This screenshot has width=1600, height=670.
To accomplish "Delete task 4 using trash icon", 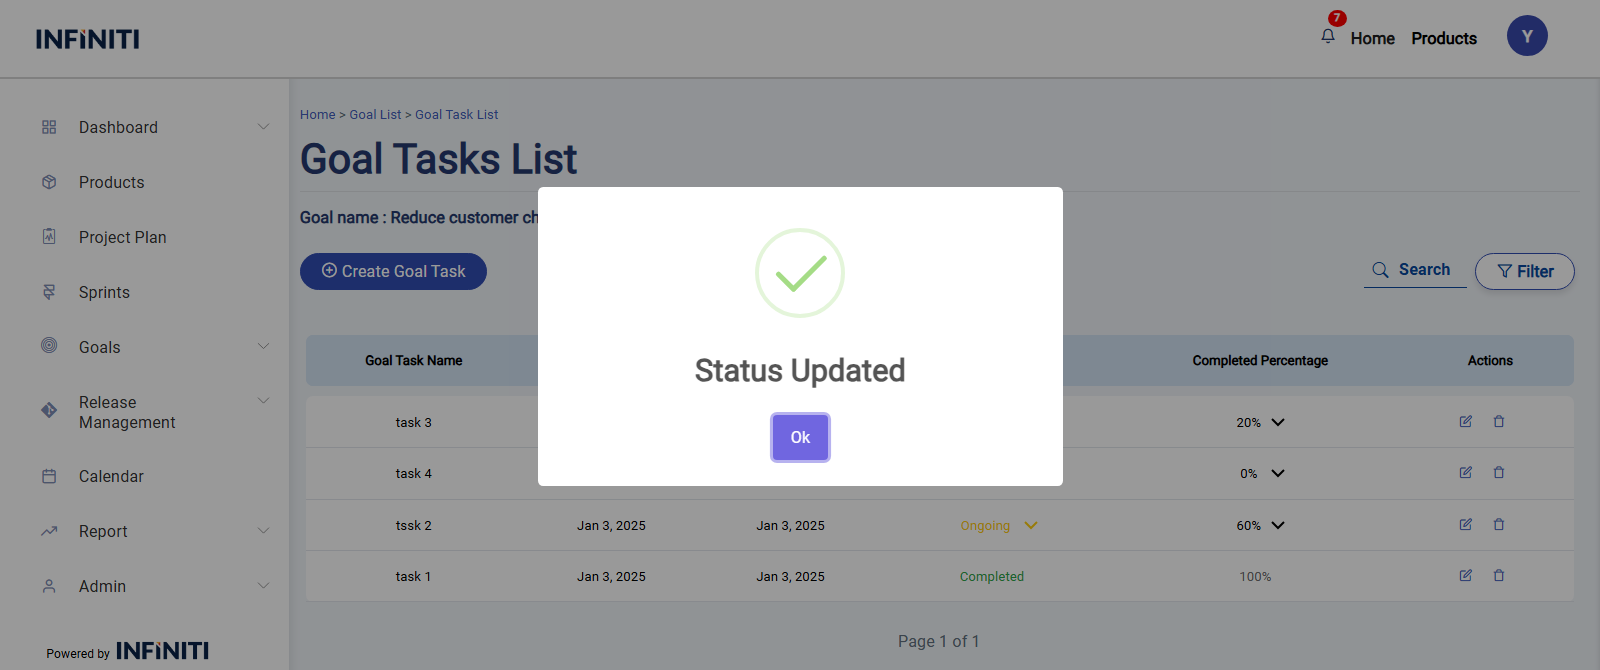I will [x=1499, y=473].
